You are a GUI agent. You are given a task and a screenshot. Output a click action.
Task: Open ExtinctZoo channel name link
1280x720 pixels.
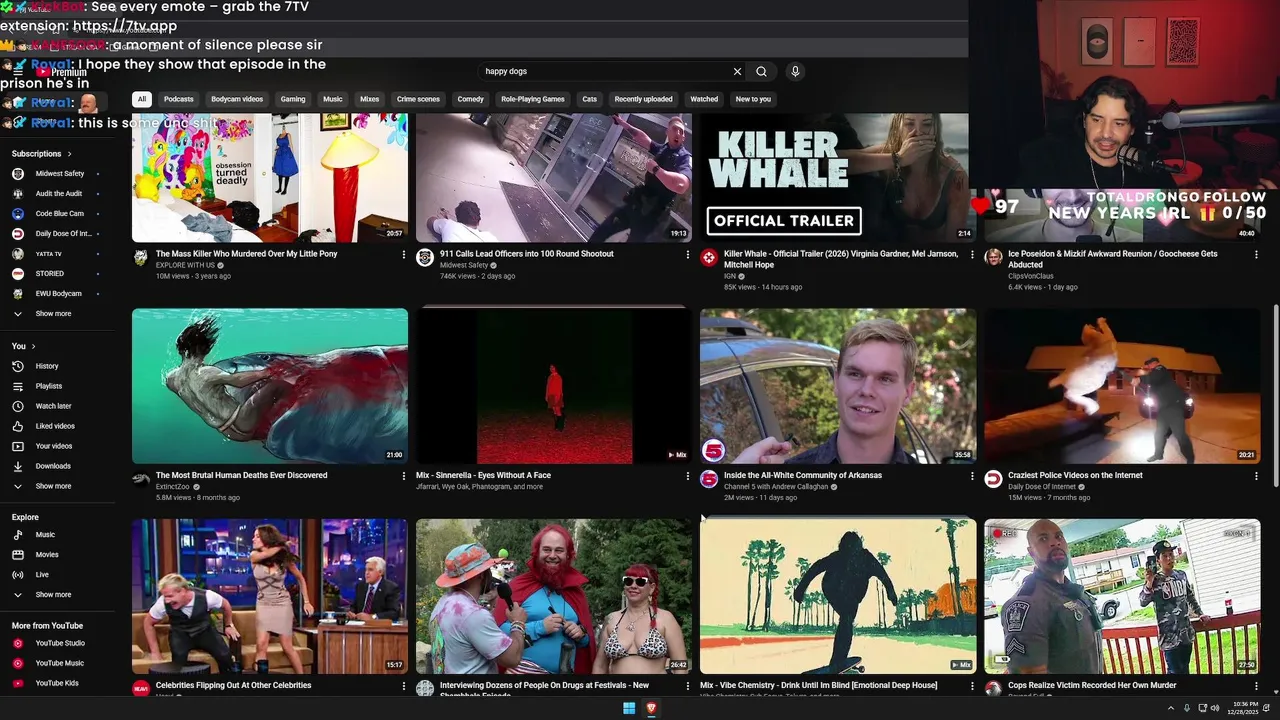click(173, 487)
